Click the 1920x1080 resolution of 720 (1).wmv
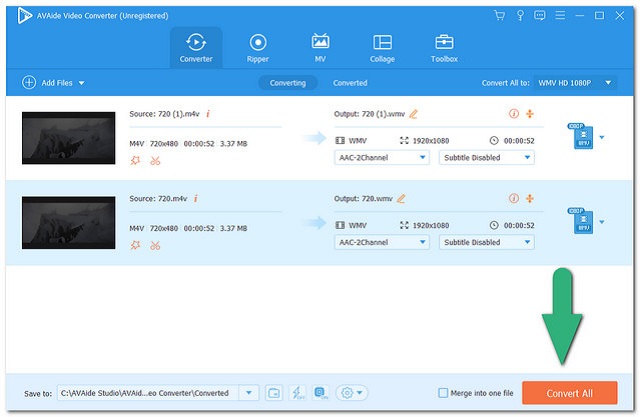Viewport: 640px width, 417px height. pos(431,141)
